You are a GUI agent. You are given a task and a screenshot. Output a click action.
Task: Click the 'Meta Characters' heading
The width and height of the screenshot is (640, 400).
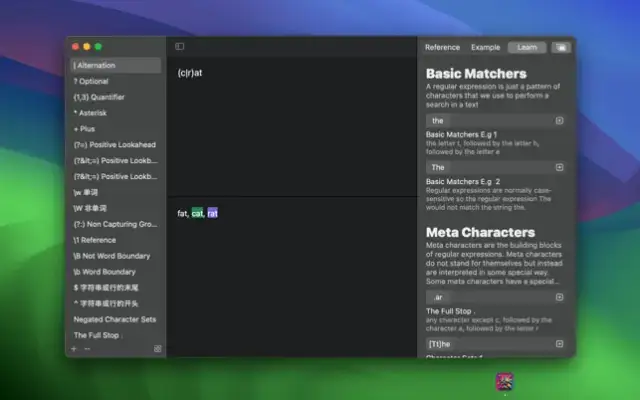(480, 232)
